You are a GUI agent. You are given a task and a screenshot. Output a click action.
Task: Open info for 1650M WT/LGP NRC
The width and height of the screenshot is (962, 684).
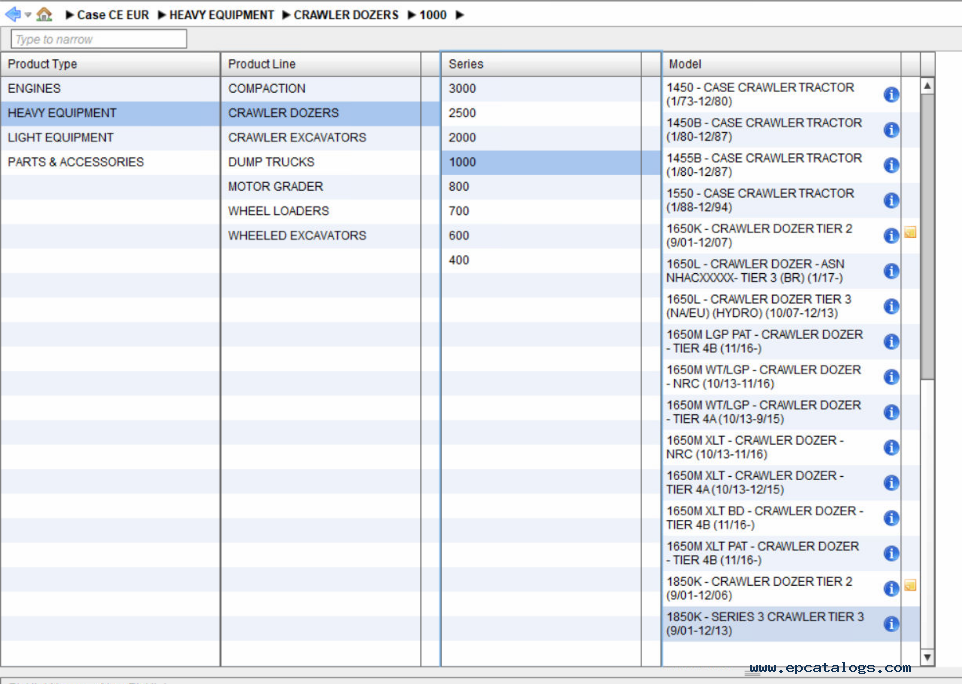(x=891, y=377)
